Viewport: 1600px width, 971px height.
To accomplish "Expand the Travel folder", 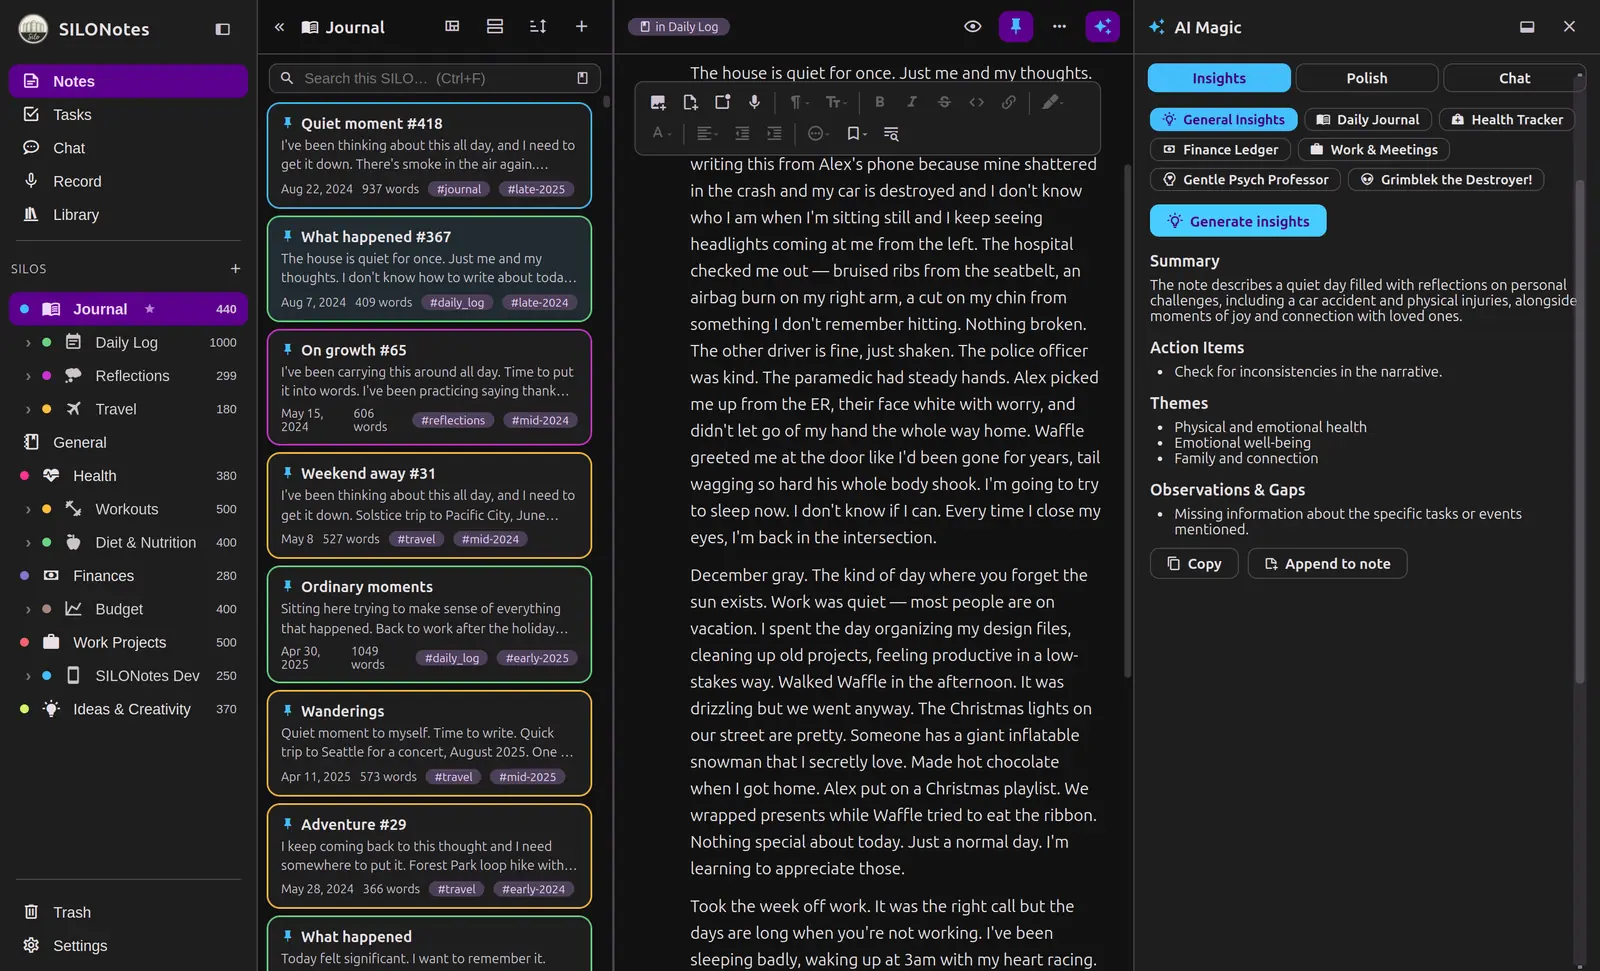I will [x=28, y=409].
